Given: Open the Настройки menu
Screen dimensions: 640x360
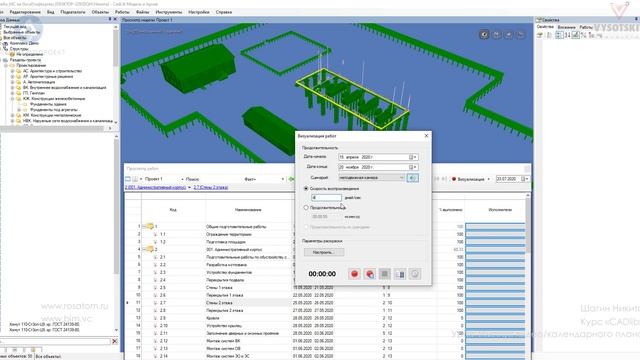Looking at the screenshot, I should [199, 12].
